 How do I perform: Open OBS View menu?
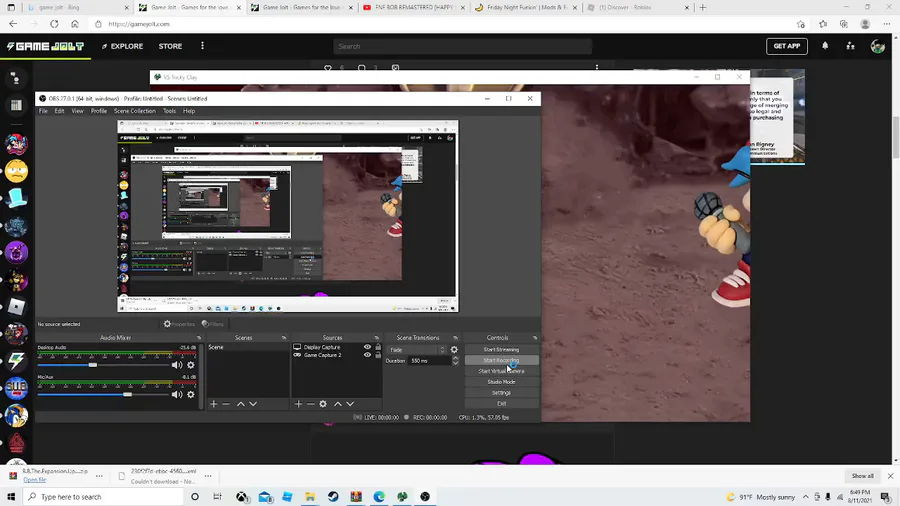tap(77, 111)
